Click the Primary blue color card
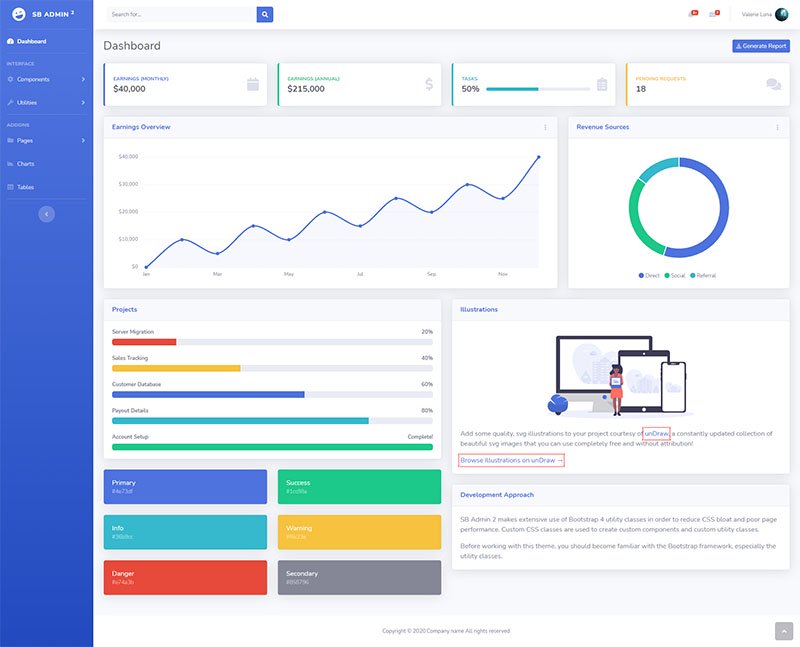The height and width of the screenshot is (647, 800). pyautogui.click(x=185, y=486)
